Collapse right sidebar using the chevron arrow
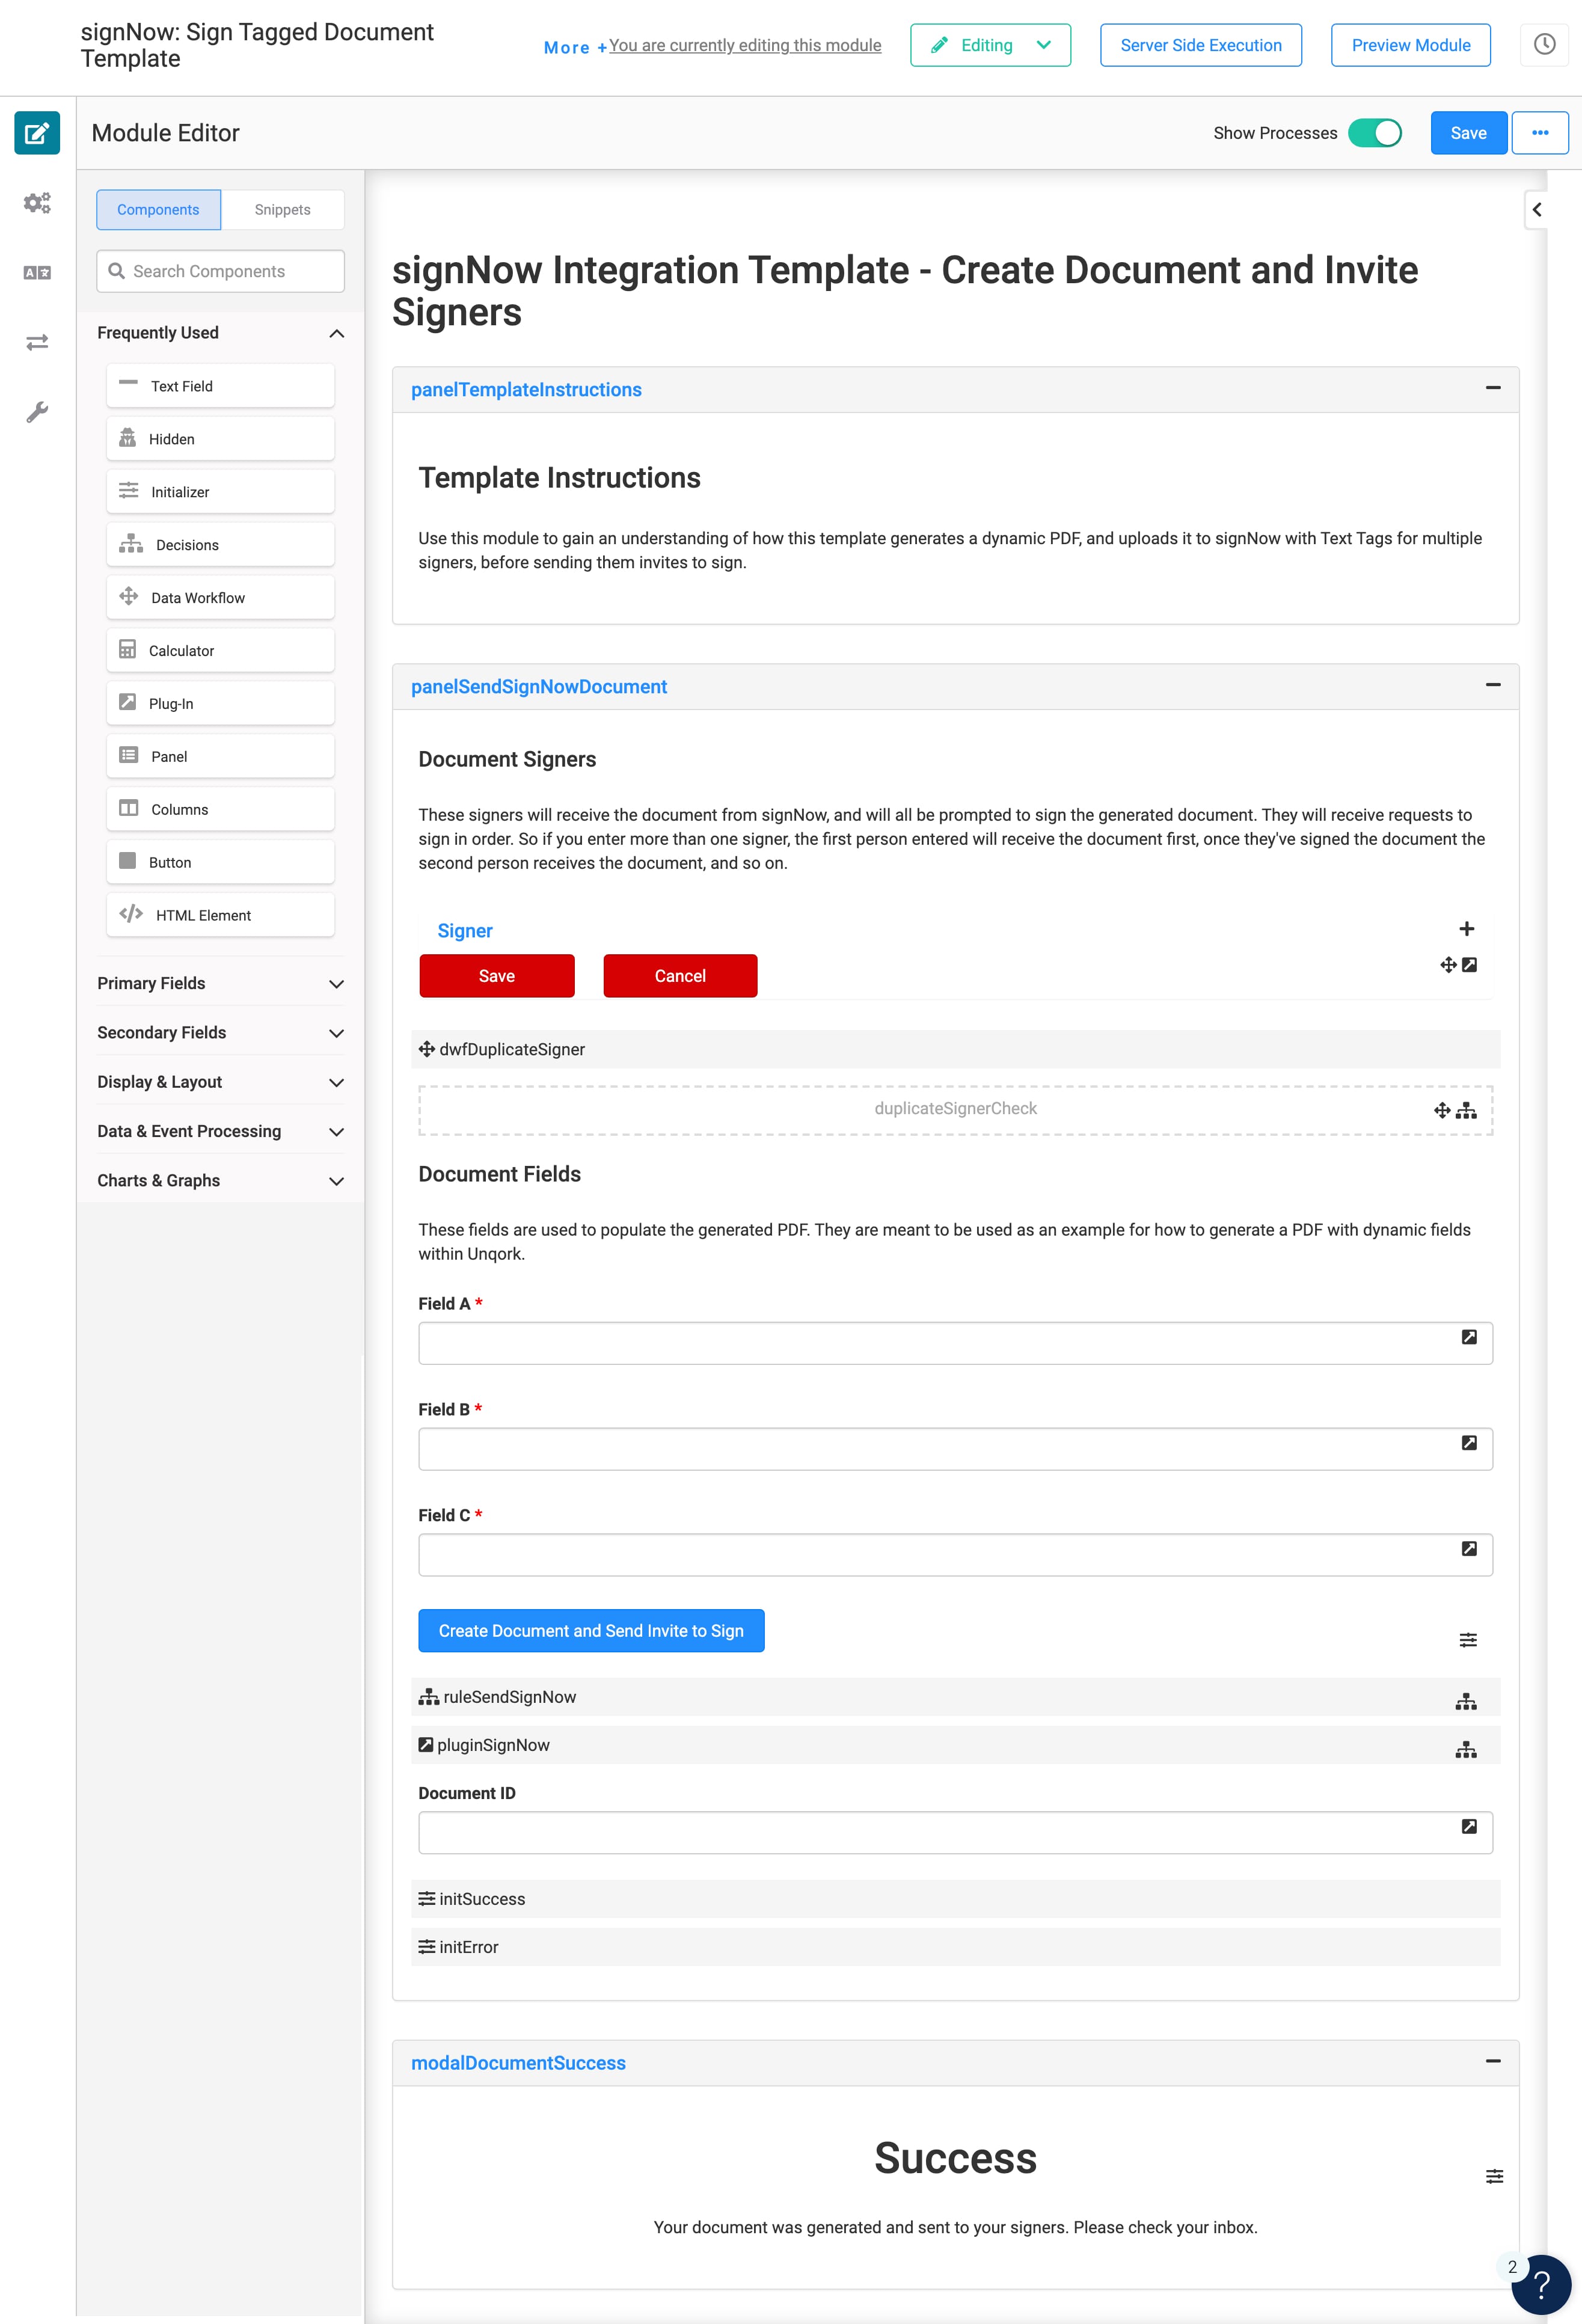The height and width of the screenshot is (2324, 1582). (x=1536, y=209)
